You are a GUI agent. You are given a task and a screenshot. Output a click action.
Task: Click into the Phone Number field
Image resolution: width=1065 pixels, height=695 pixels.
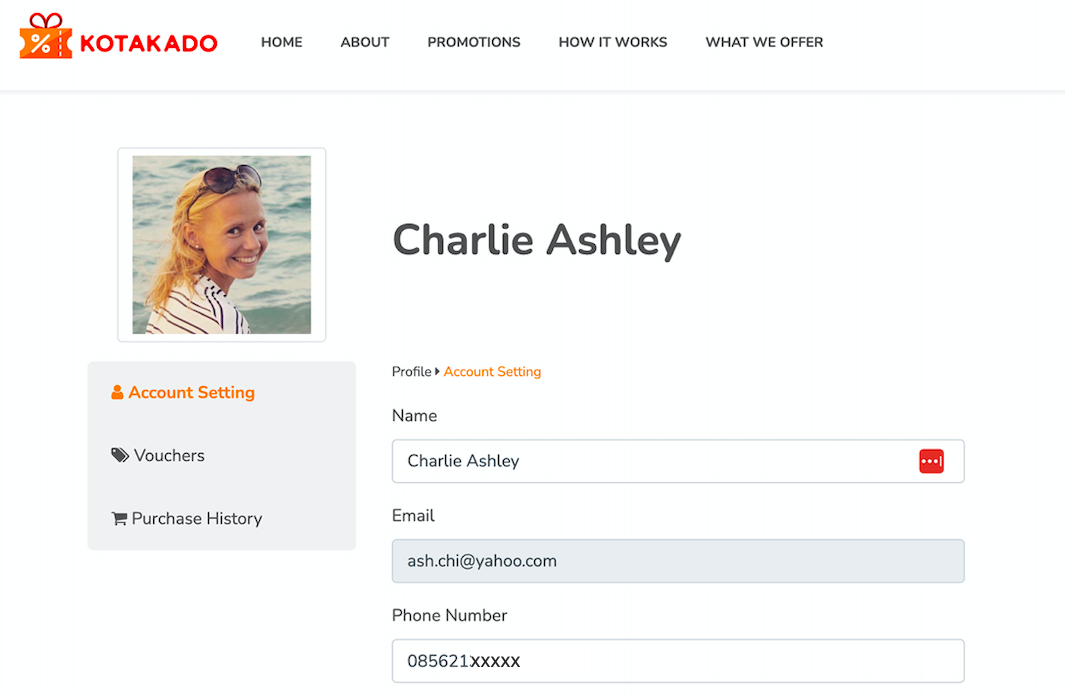[678, 661]
